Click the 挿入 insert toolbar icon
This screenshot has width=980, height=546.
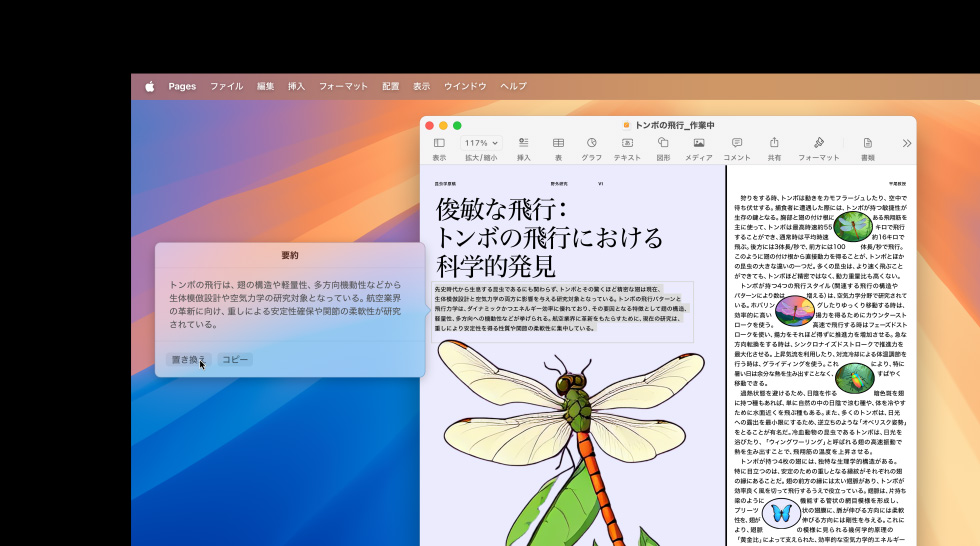(x=523, y=144)
